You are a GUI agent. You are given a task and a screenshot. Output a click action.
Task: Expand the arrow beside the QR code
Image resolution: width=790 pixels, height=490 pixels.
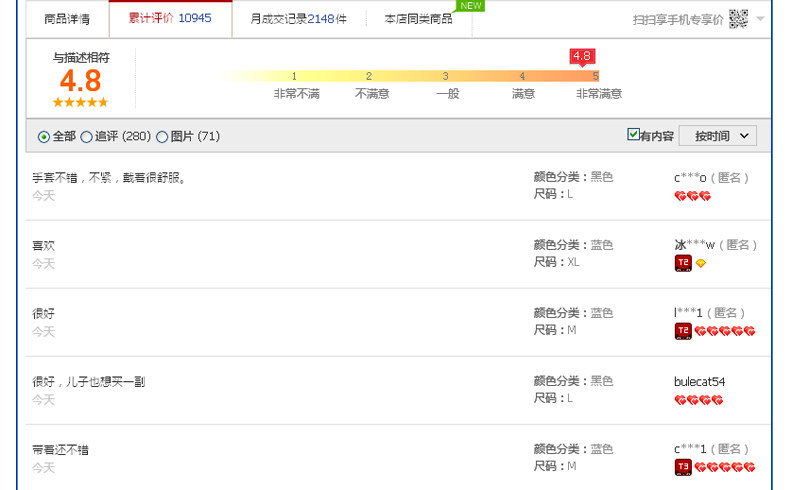[761, 19]
